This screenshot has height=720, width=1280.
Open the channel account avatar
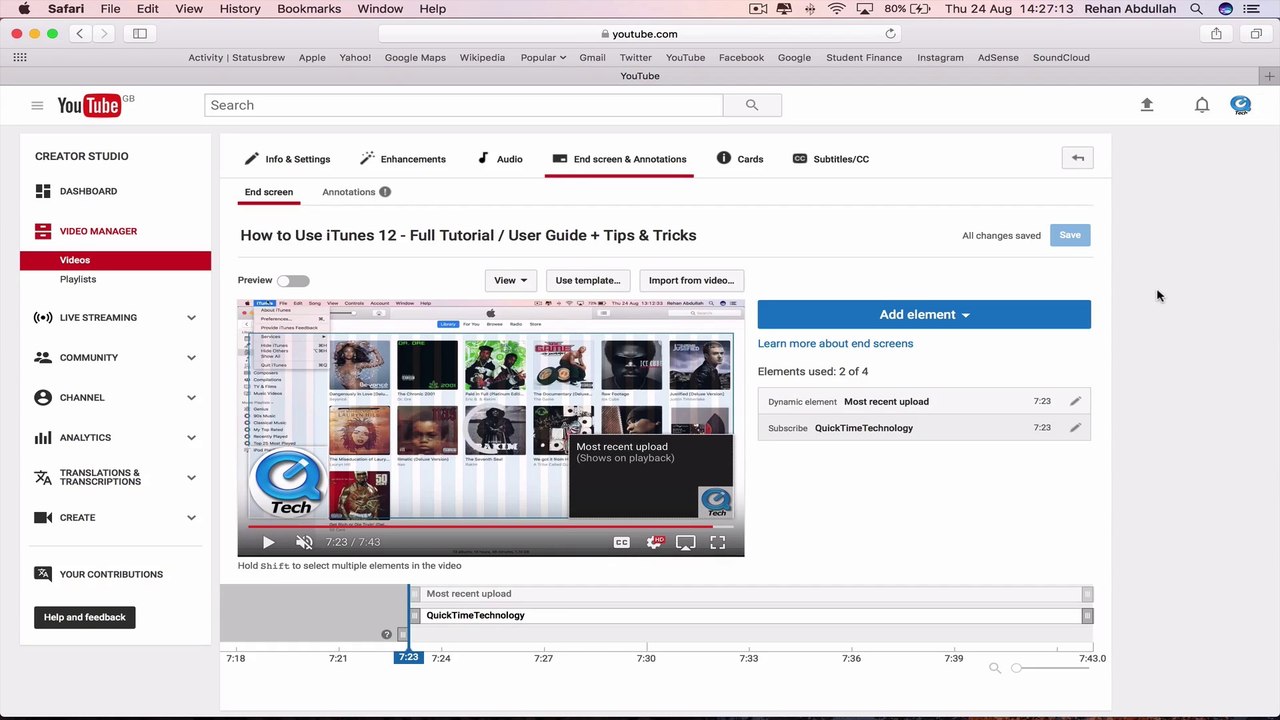[1241, 105]
